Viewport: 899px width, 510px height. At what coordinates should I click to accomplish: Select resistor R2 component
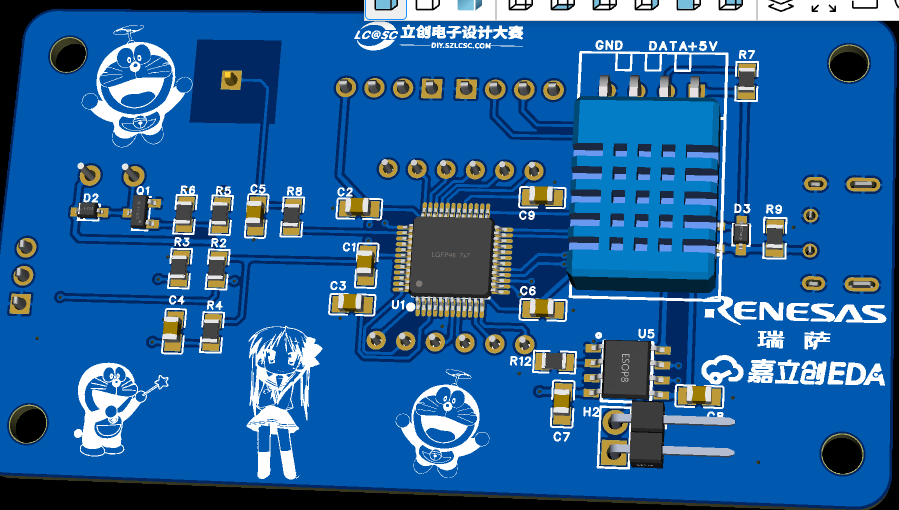[x=217, y=269]
